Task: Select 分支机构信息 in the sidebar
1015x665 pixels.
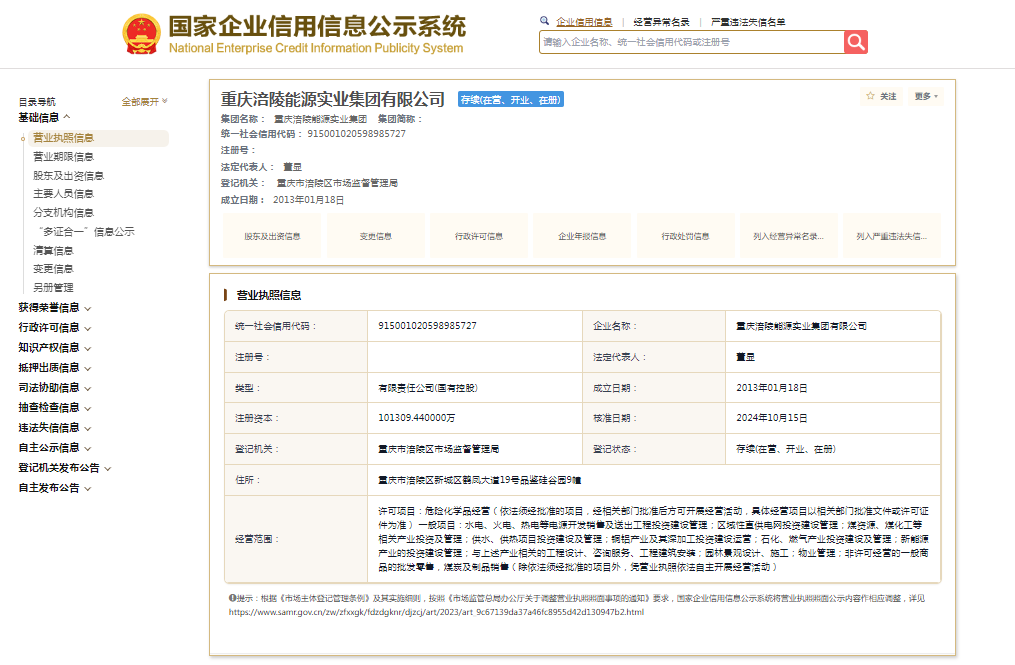Action: (x=63, y=213)
